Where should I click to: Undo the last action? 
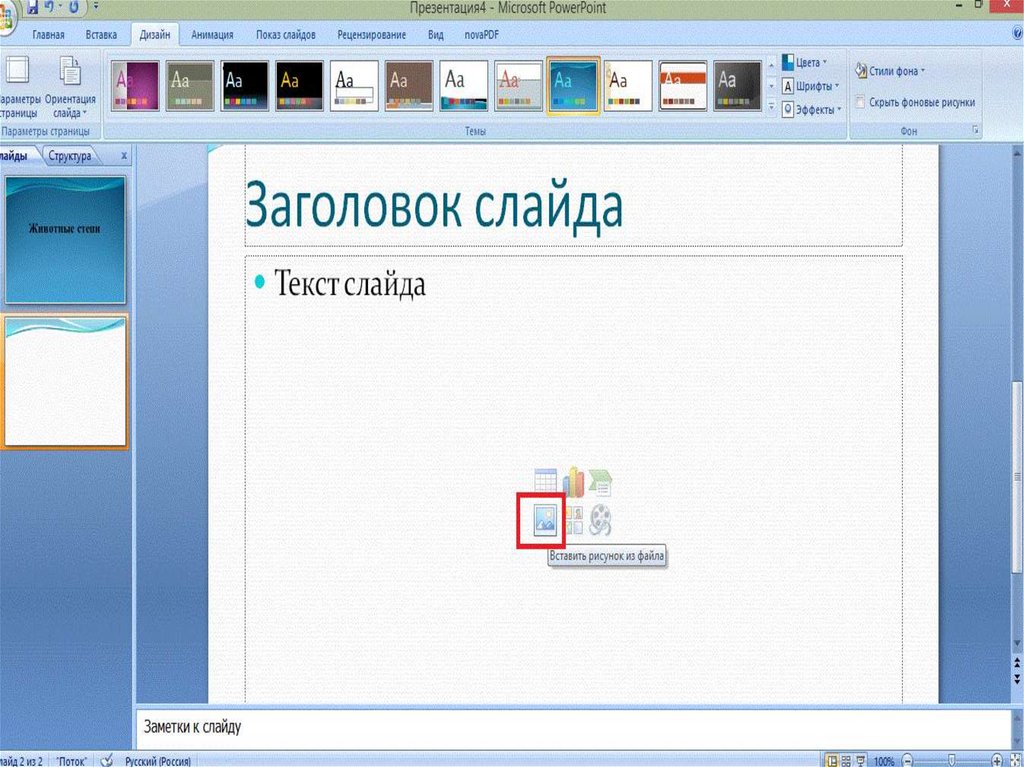click(48, 7)
